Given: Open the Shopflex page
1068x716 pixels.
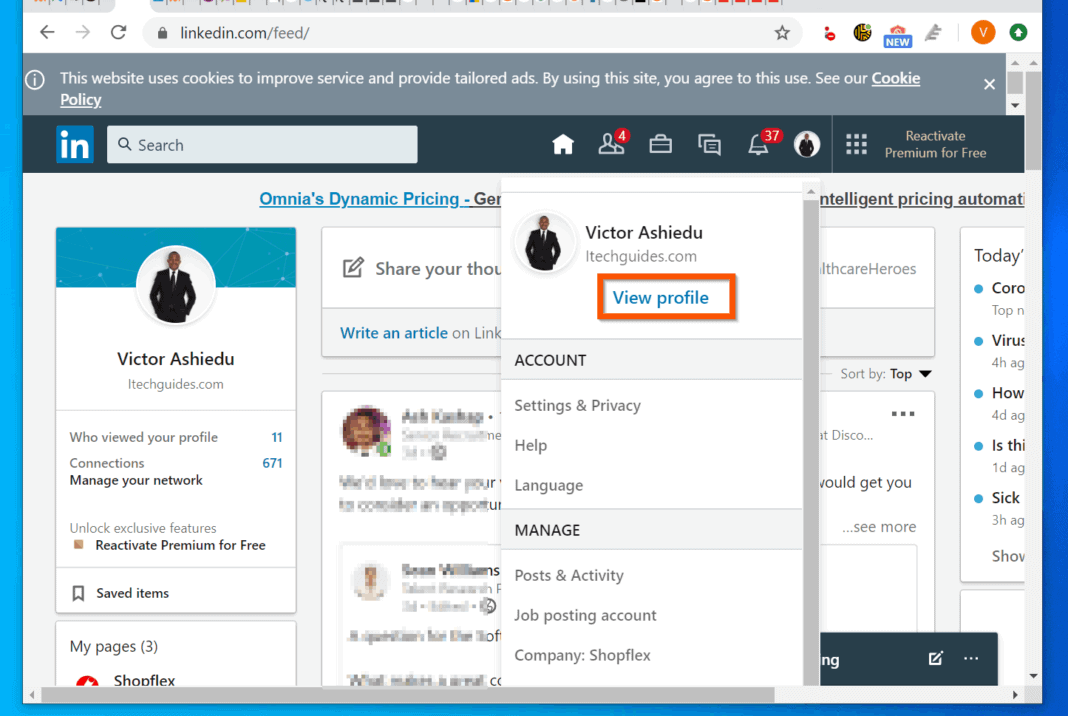Looking at the screenshot, I should pos(144,680).
